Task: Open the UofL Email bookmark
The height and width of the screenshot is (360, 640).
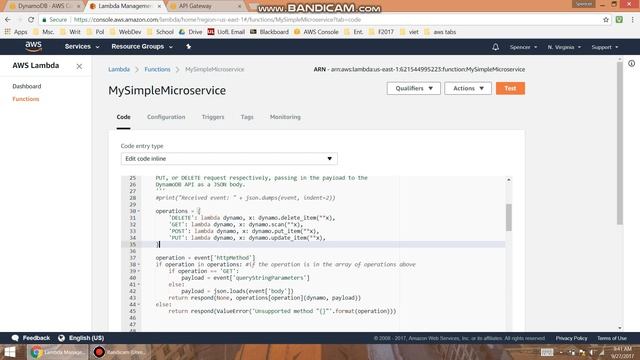Action: [x=226, y=32]
